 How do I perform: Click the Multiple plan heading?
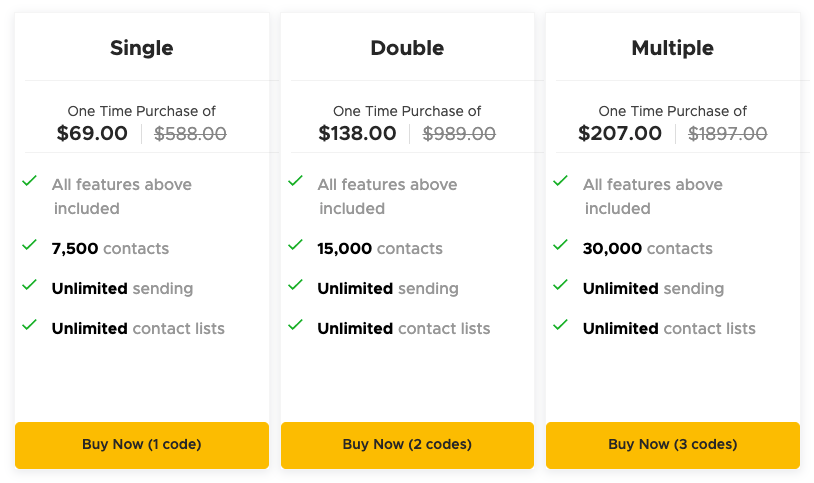coord(672,48)
